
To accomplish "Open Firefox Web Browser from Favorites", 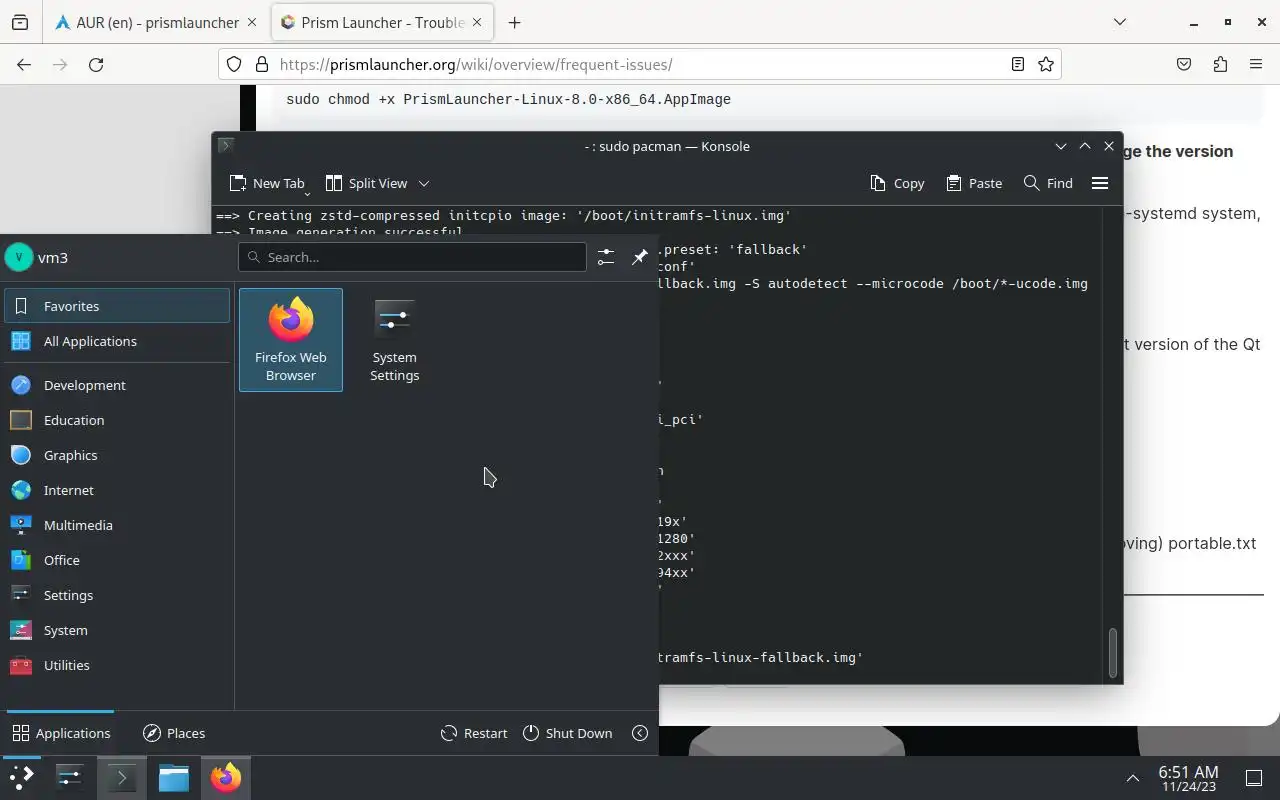I will tap(291, 340).
